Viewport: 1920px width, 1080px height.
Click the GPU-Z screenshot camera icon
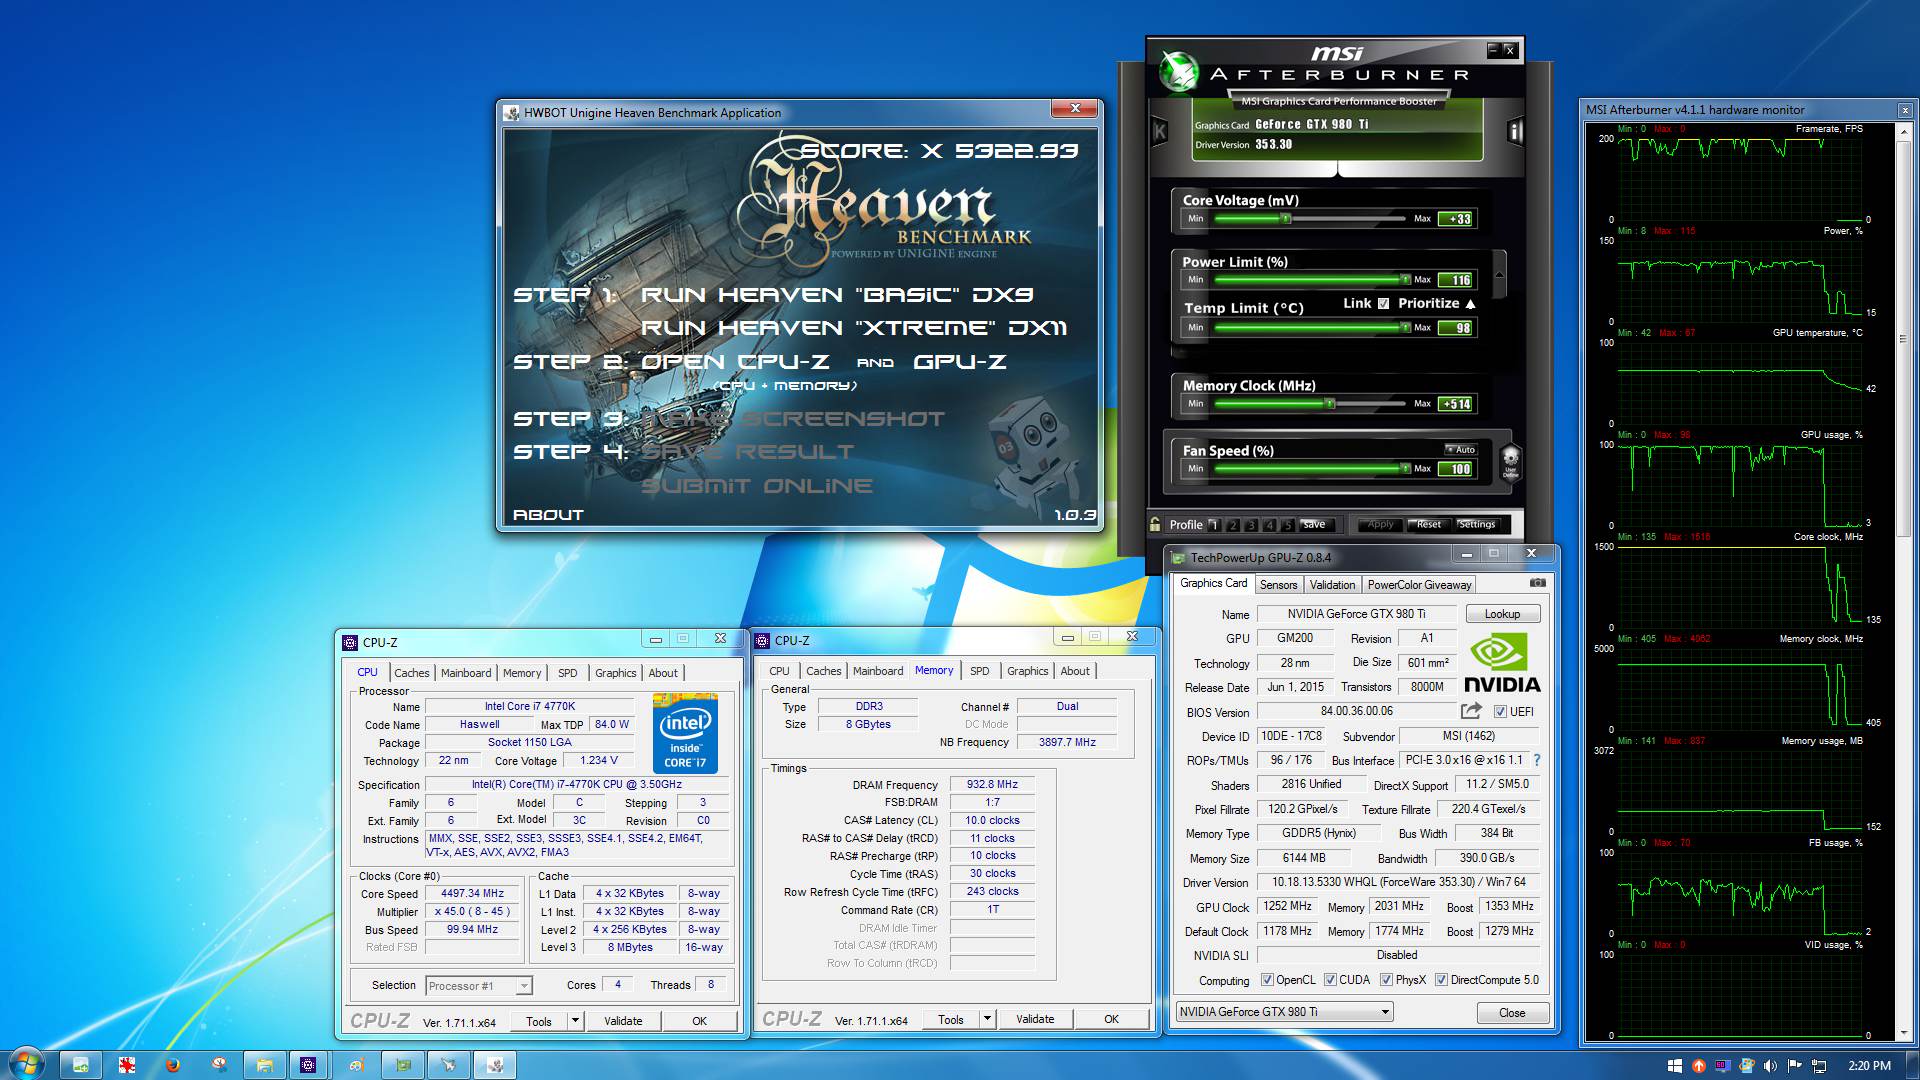click(x=1538, y=583)
